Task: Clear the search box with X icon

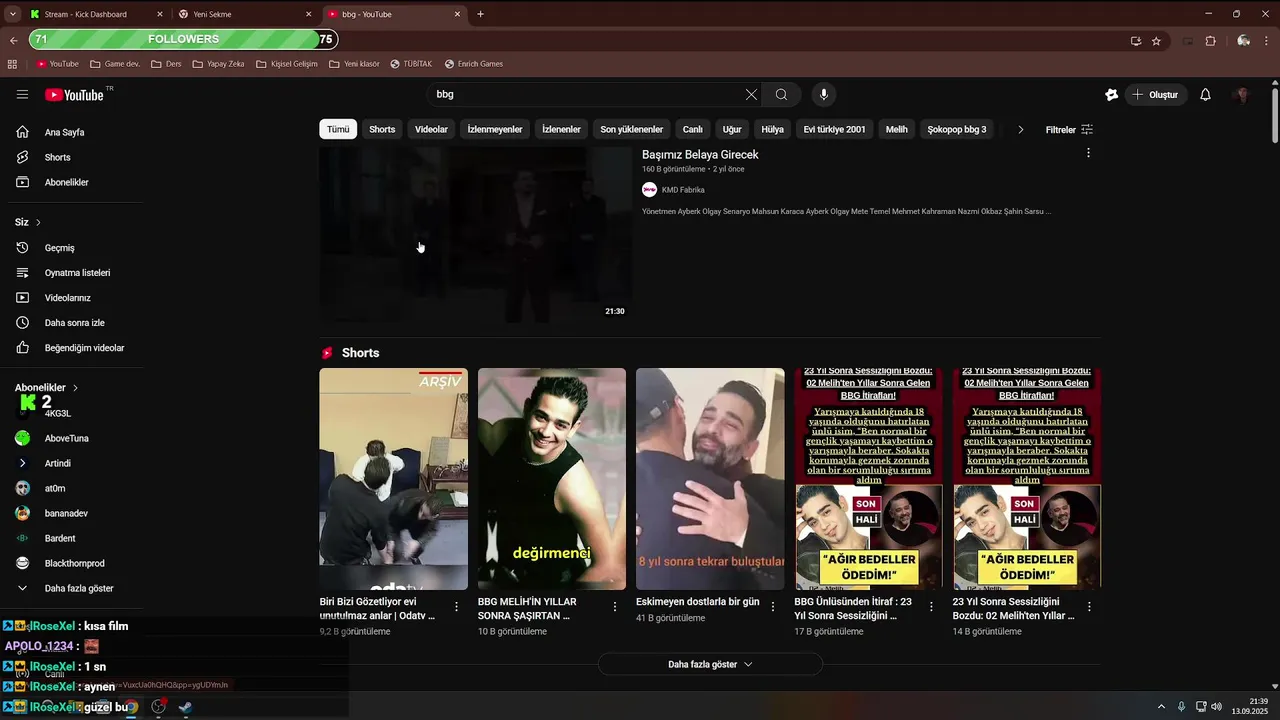Action: click(751, 94)
